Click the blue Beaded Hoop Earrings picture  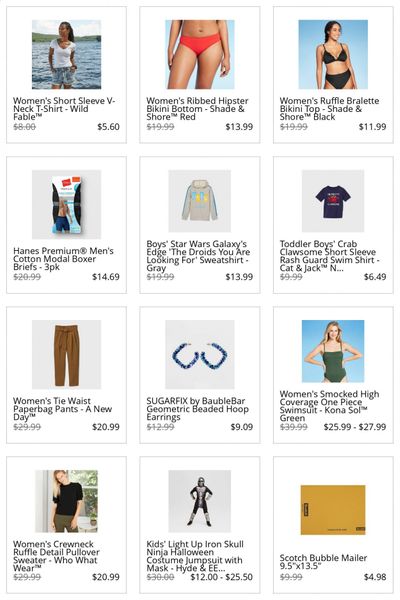[x=199, y=354]
